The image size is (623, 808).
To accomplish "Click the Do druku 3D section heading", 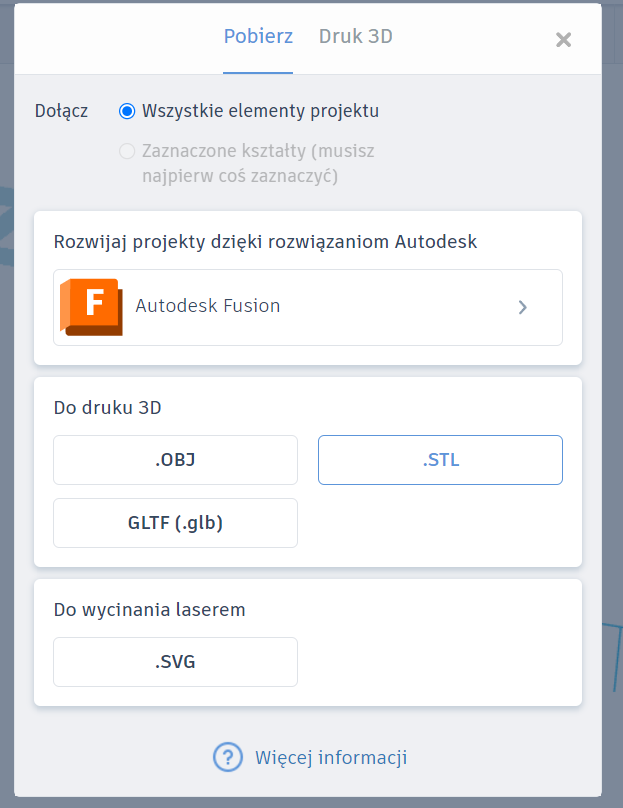I will (x=107, y=408).
